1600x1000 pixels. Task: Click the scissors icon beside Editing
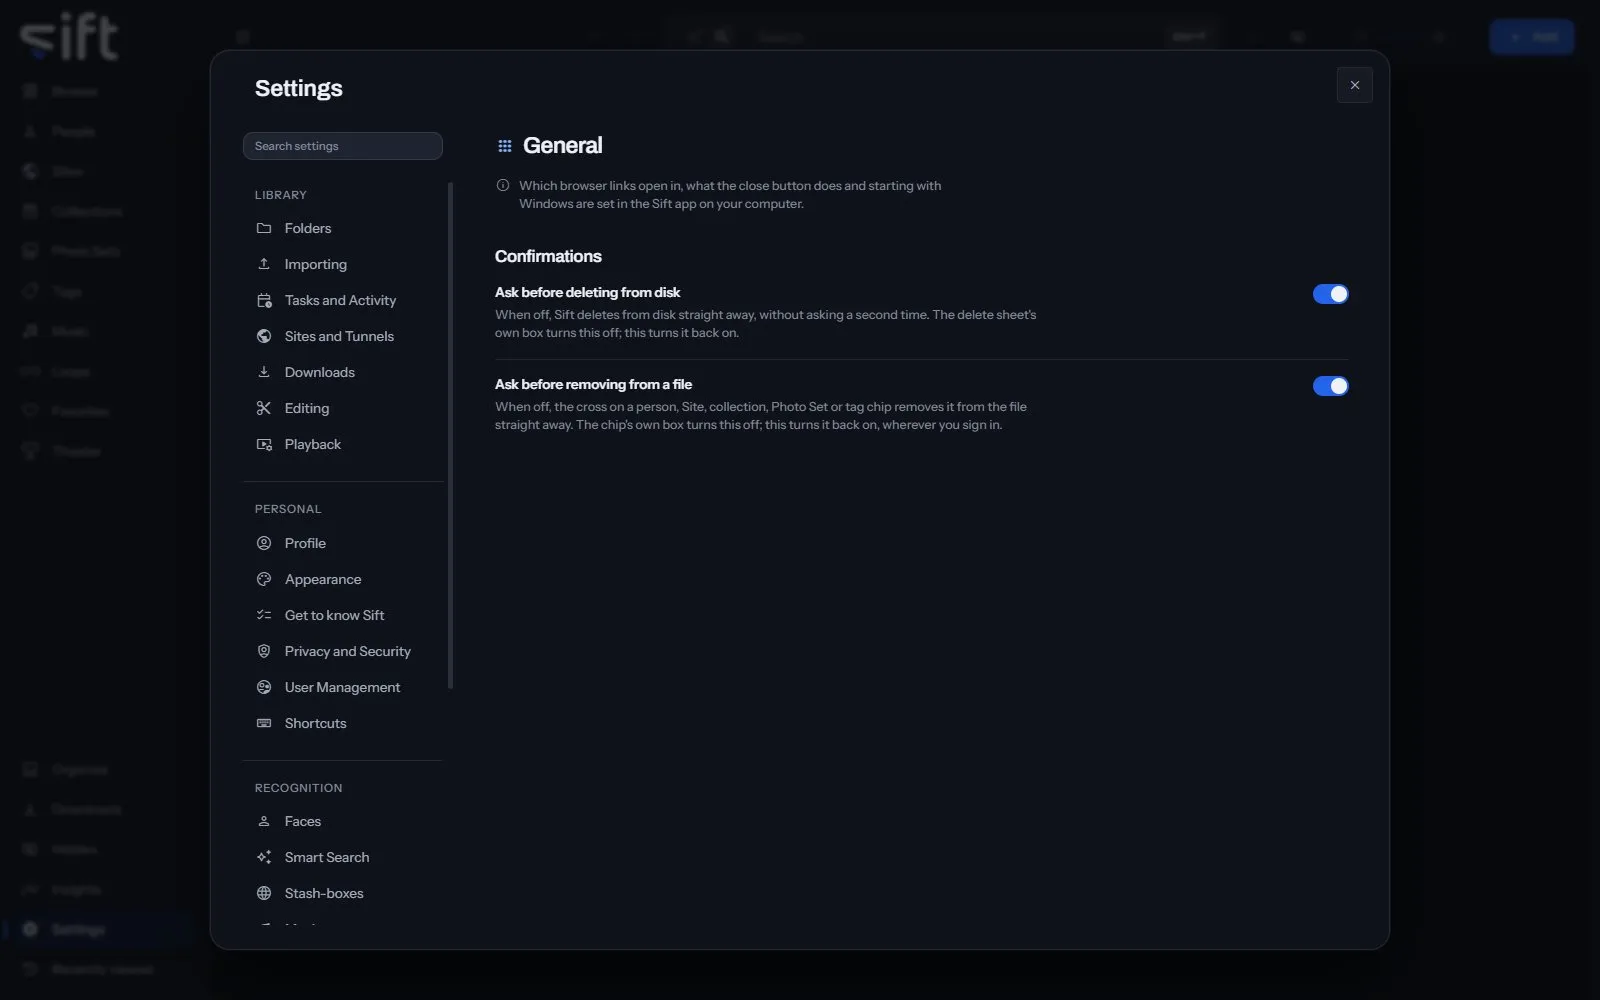264,408
